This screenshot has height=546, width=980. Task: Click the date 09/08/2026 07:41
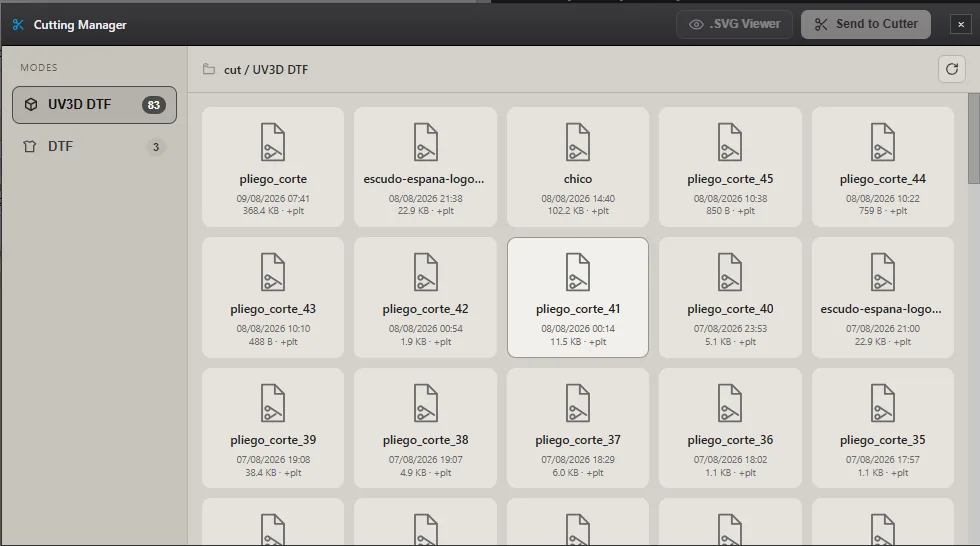click(273, 199)
